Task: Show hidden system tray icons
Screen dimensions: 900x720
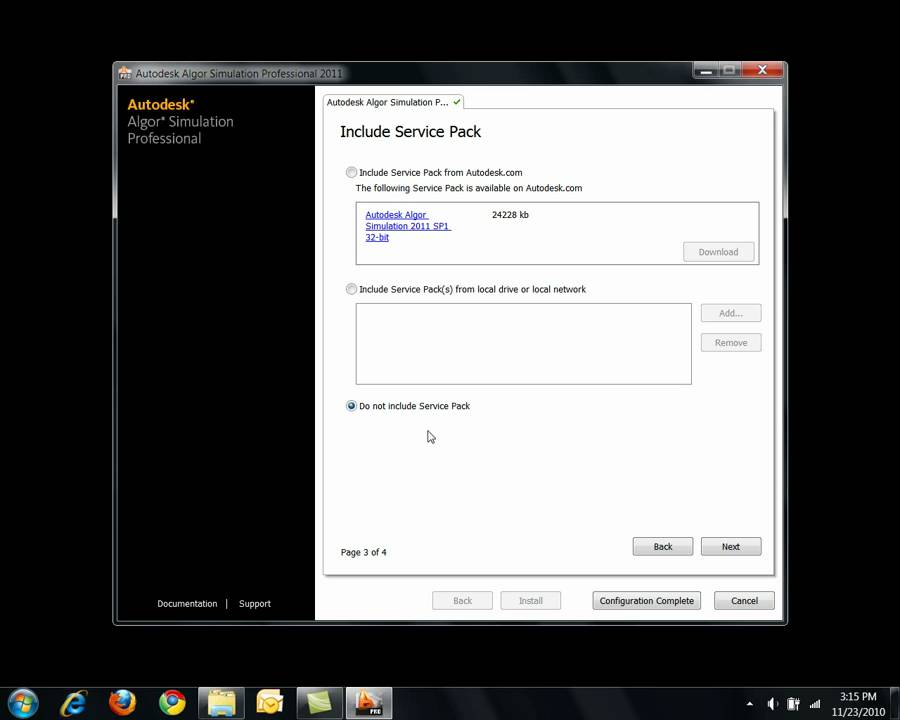Action: (x=750, y=704)
